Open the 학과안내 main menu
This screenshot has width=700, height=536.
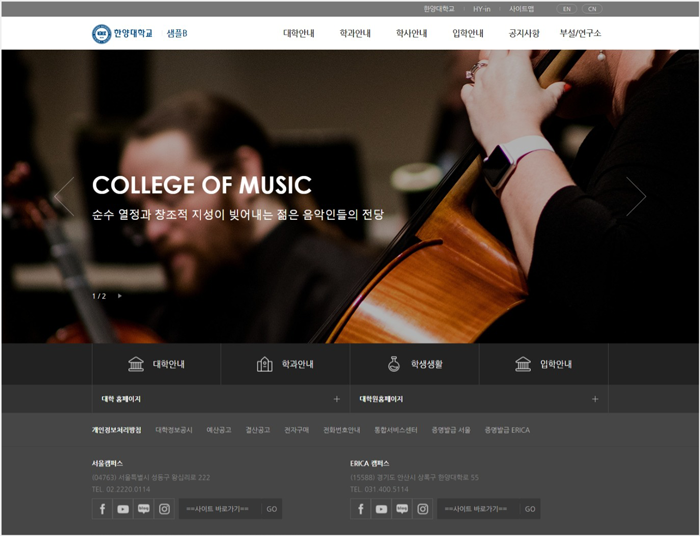point(355,34)
